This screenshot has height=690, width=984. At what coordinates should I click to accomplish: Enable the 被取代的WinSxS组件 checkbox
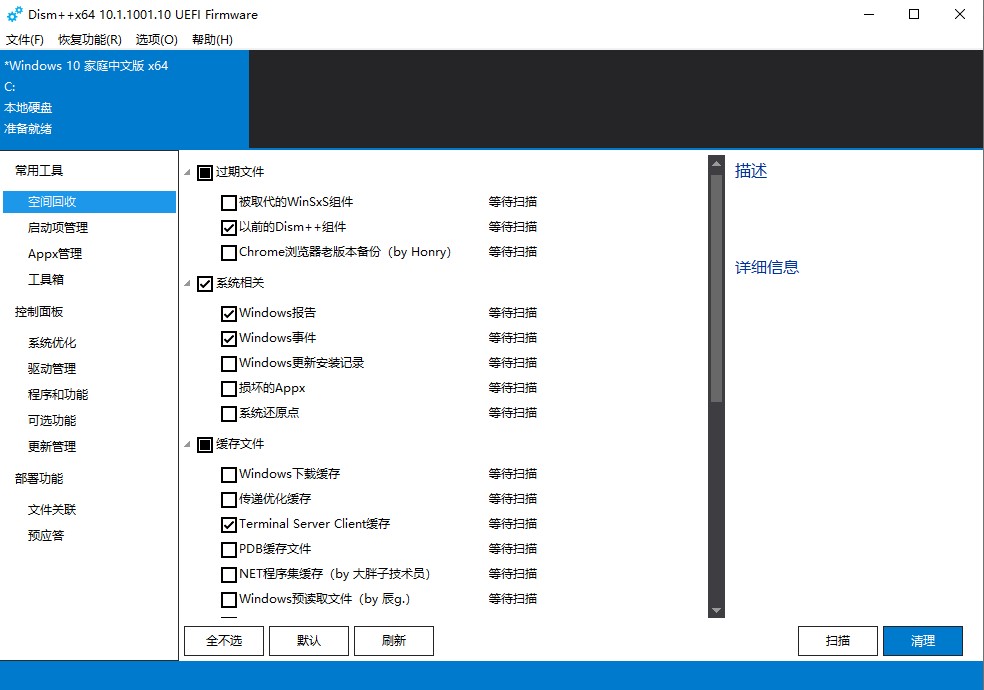(229, 201)
